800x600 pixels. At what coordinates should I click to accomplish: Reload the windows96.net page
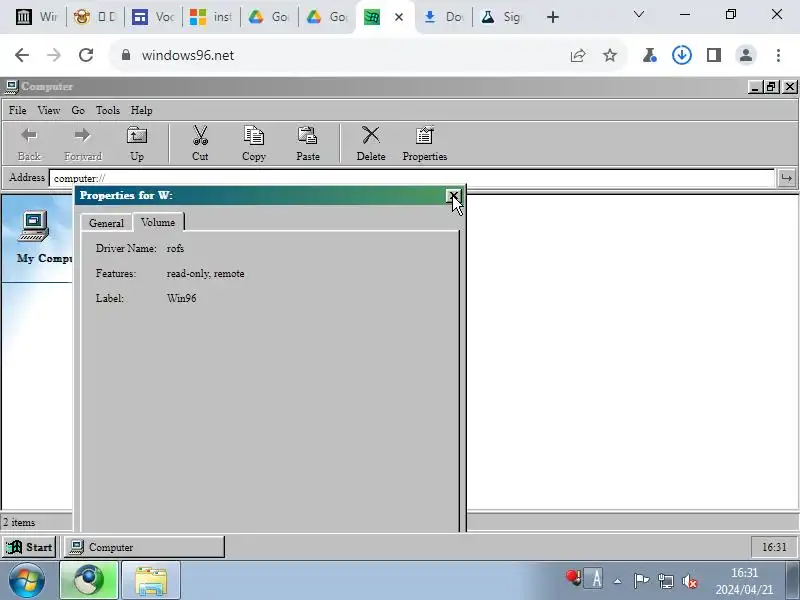pos(86,55)
